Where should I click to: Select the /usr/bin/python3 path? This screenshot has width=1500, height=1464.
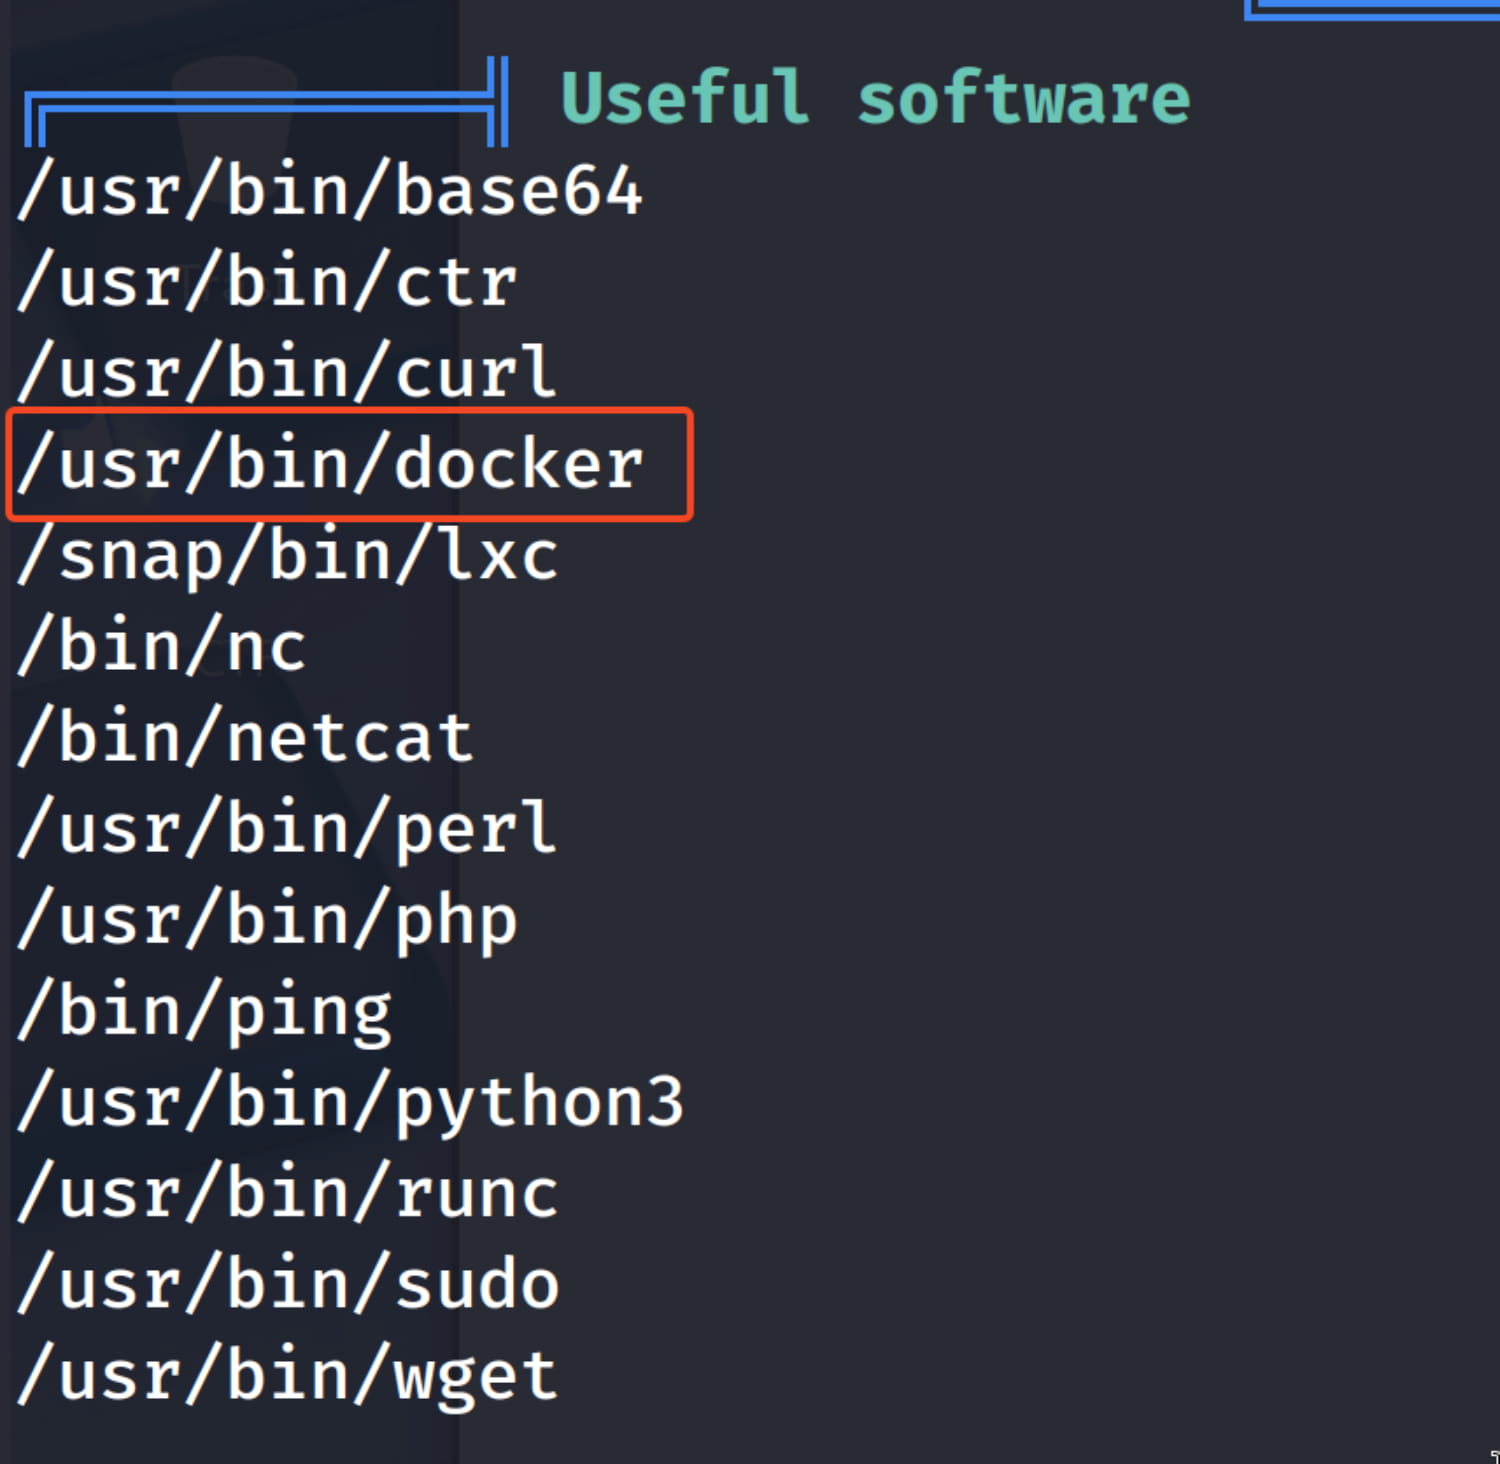pos(350,1102)
